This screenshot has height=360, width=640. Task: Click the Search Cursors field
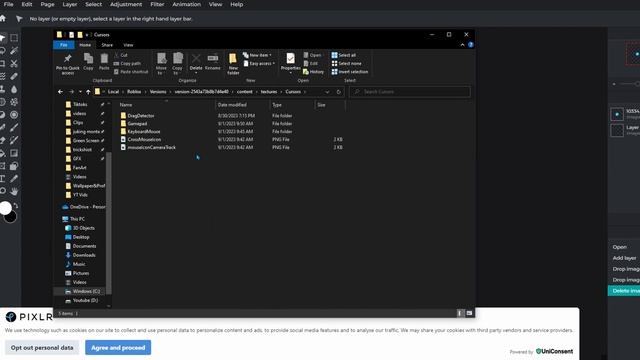[x=410, y=92]
